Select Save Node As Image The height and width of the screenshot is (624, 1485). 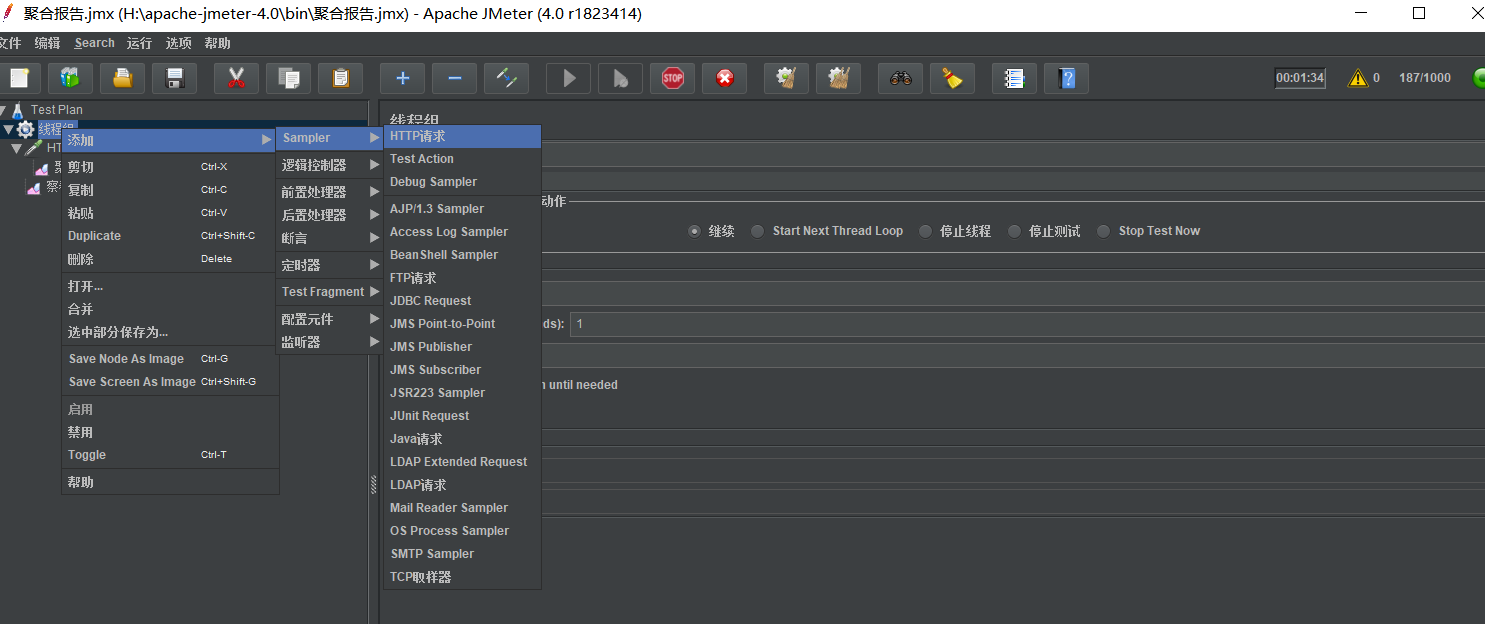(x=170, y=359)
